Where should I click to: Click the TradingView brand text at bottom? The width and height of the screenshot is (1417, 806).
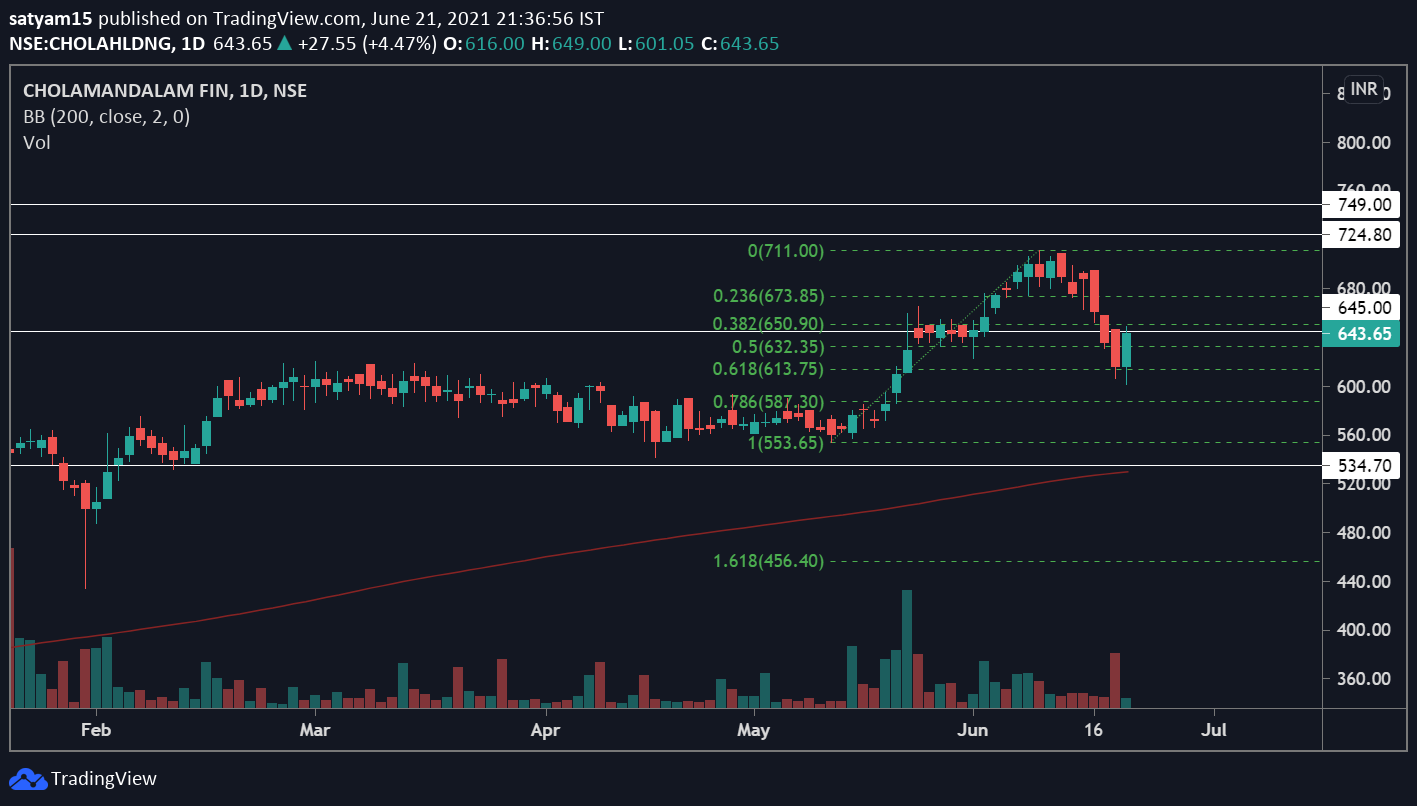point(104,779)
